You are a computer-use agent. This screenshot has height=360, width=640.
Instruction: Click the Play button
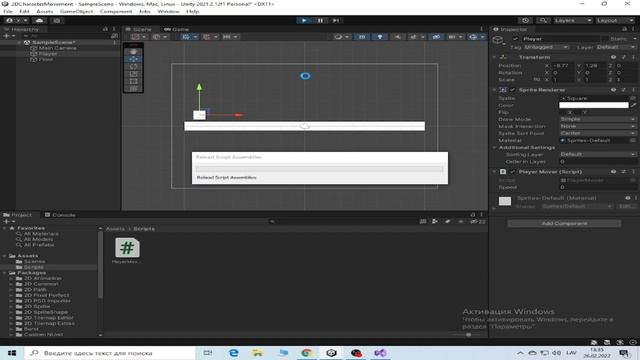(304, 20)
